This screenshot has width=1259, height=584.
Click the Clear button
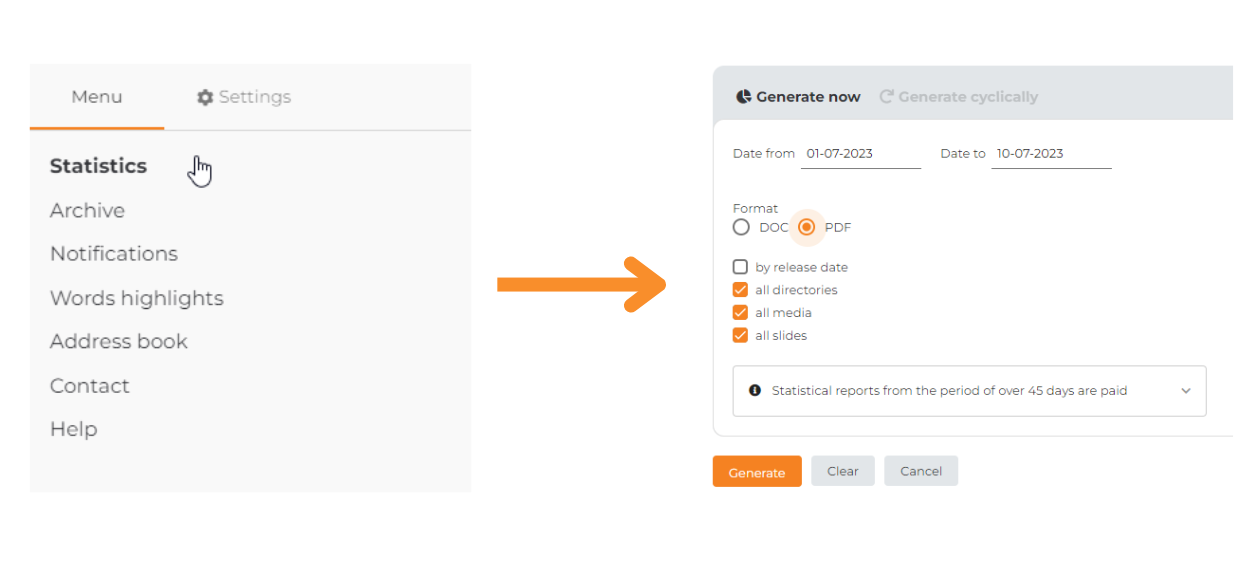pyautogui.click(x=843, y=471)
